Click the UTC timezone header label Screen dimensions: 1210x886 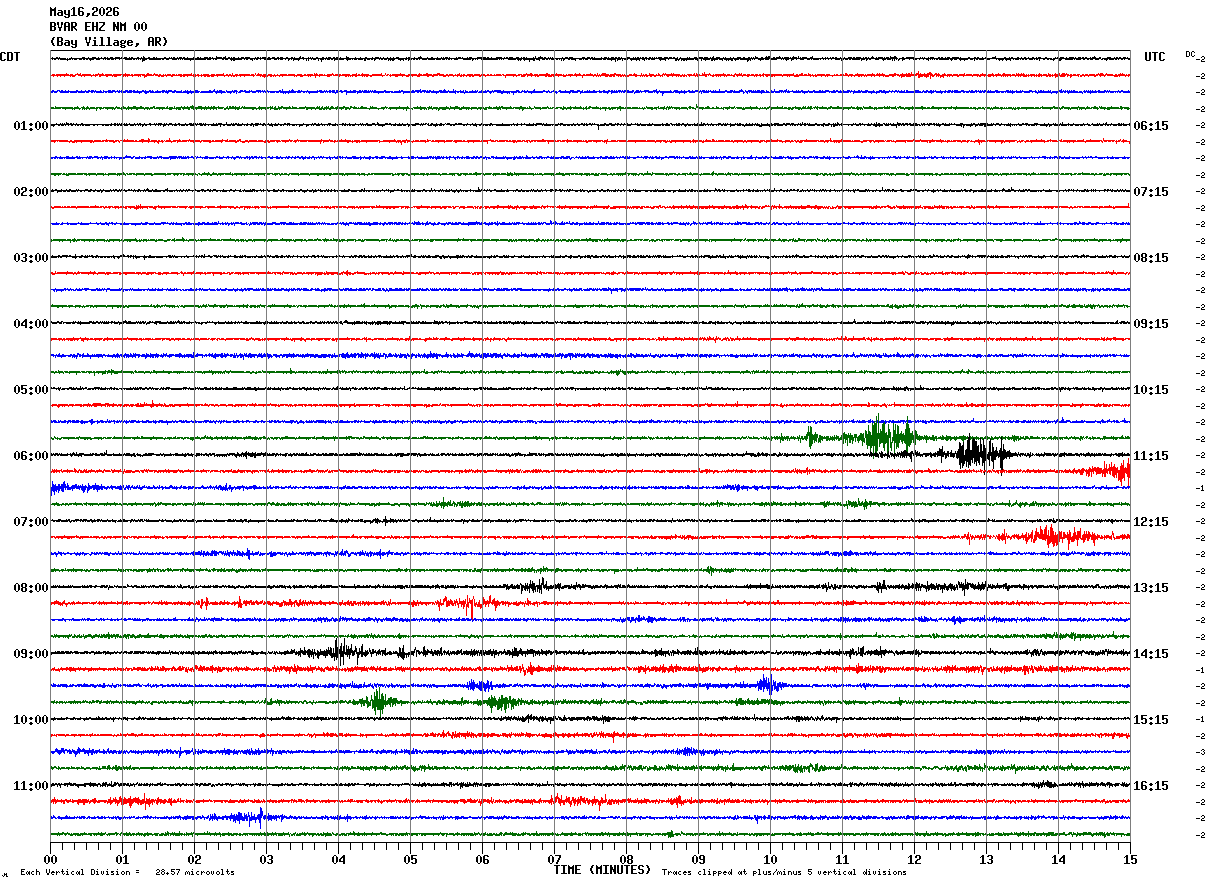(1155, 57)
